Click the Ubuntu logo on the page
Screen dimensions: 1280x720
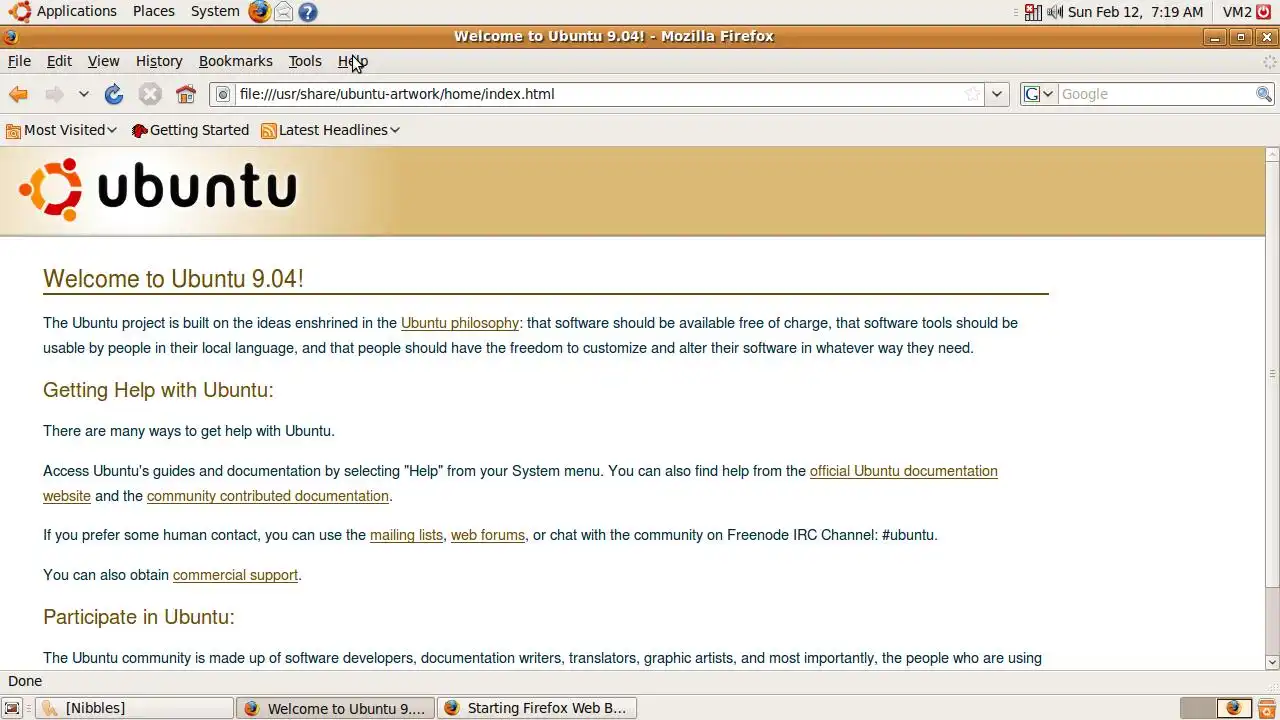[158, 189]
